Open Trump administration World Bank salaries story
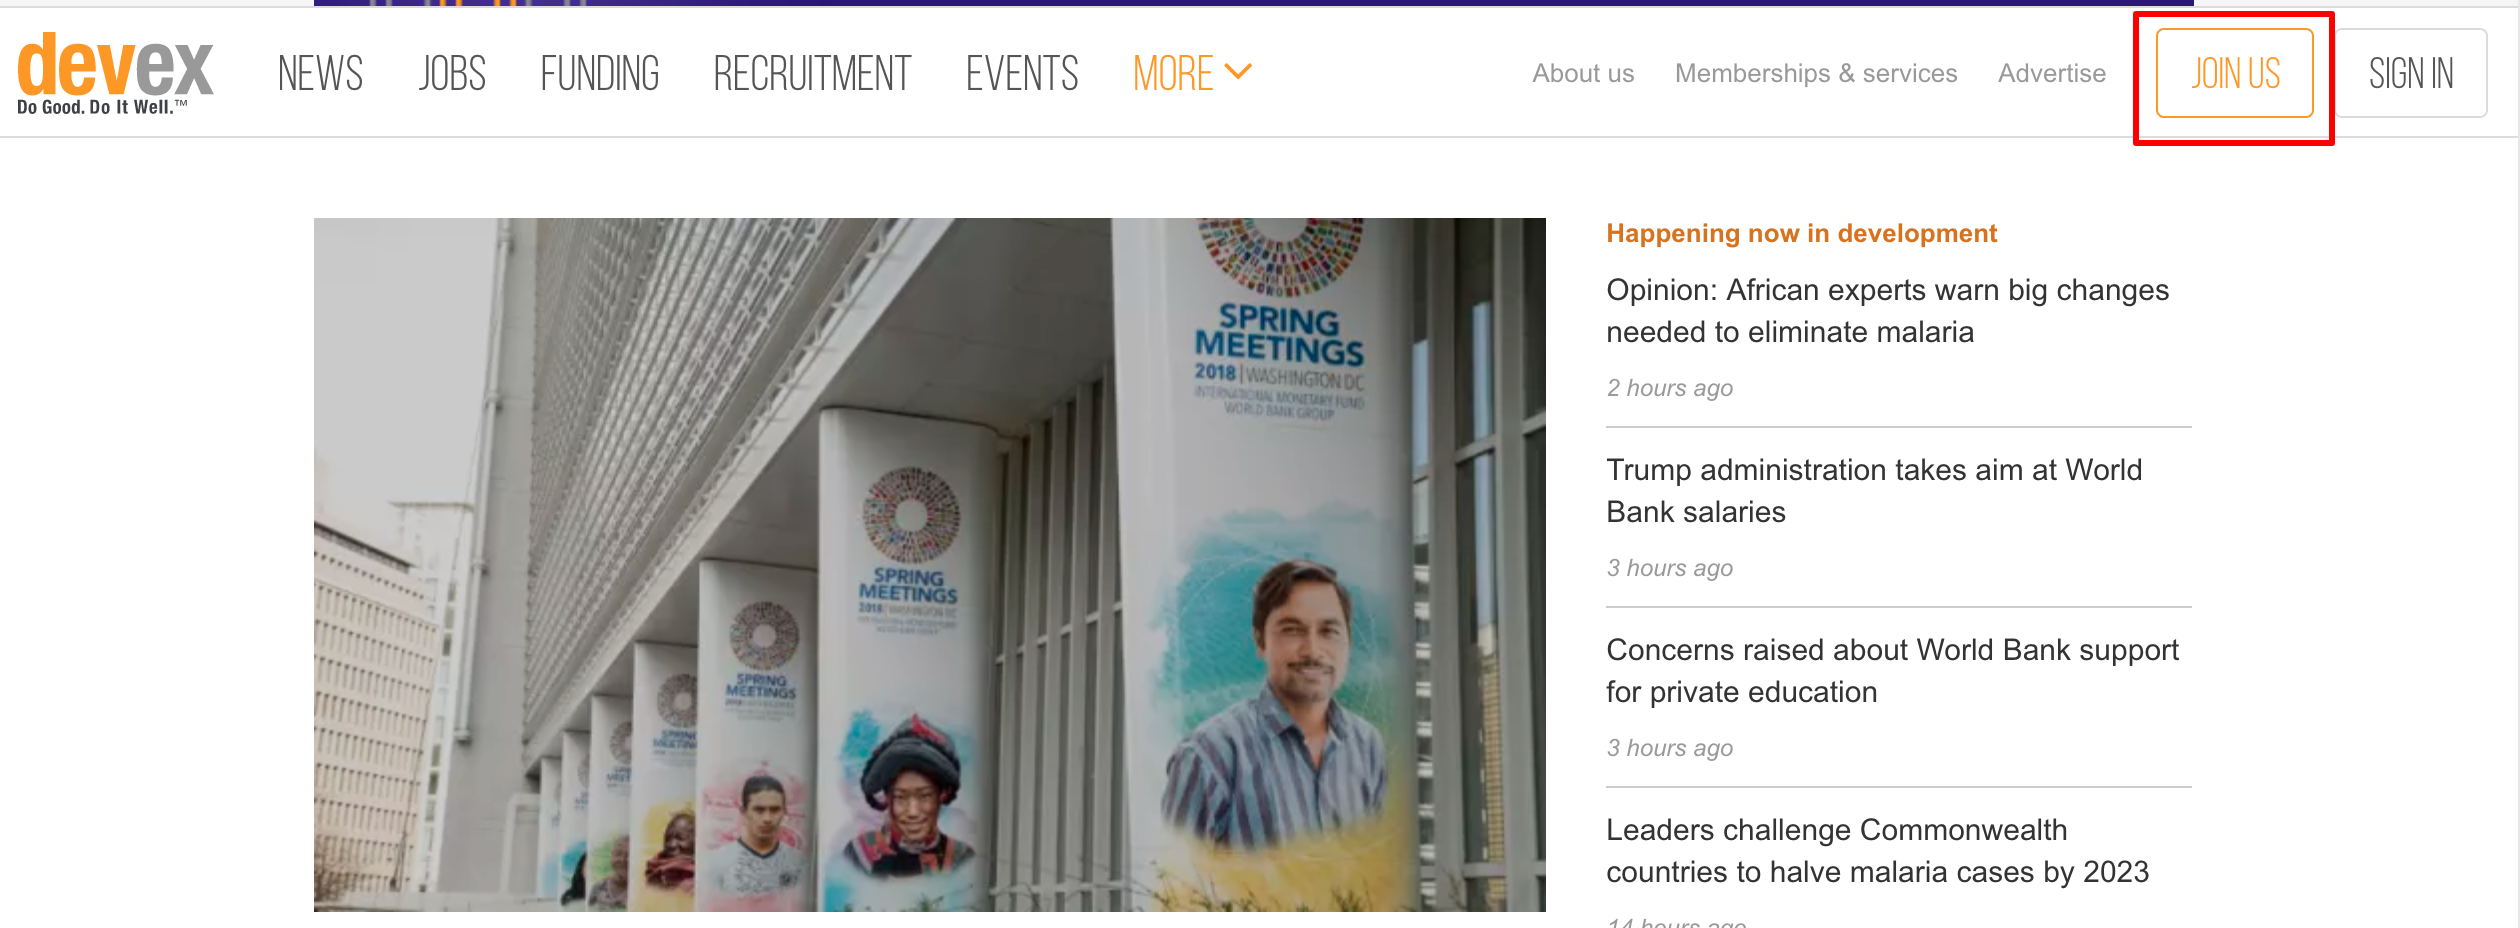Viewport: 2520px width, 928px height. pyautogui.click(x=1874, y=491)
